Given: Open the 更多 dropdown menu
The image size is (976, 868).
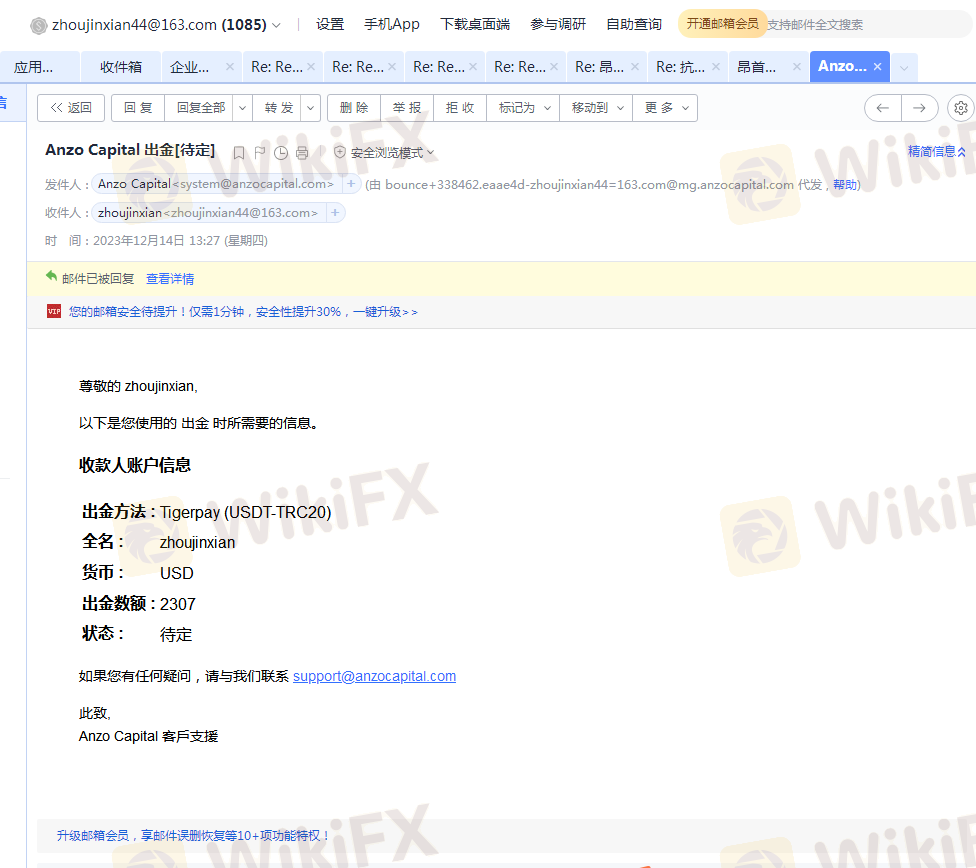Looking at the screenshot, I should pyautogui.click(x=665, y=108).
